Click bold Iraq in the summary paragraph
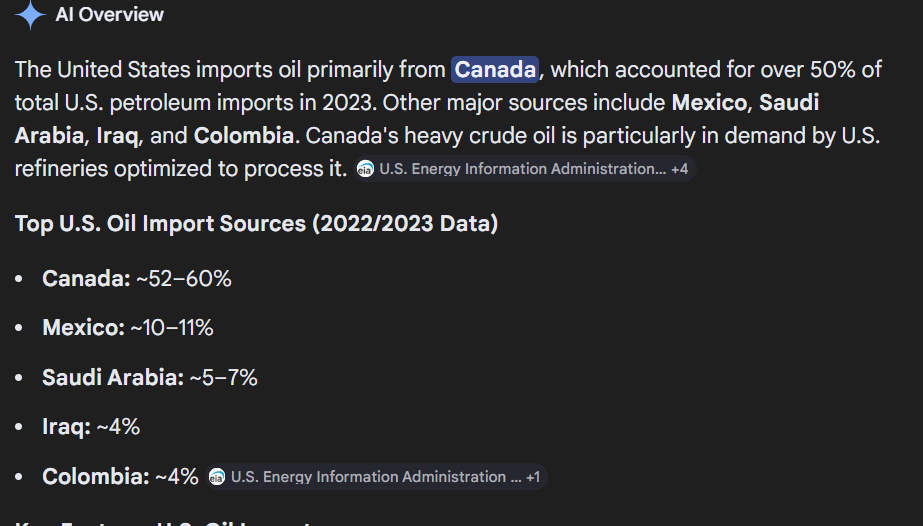 117,136
